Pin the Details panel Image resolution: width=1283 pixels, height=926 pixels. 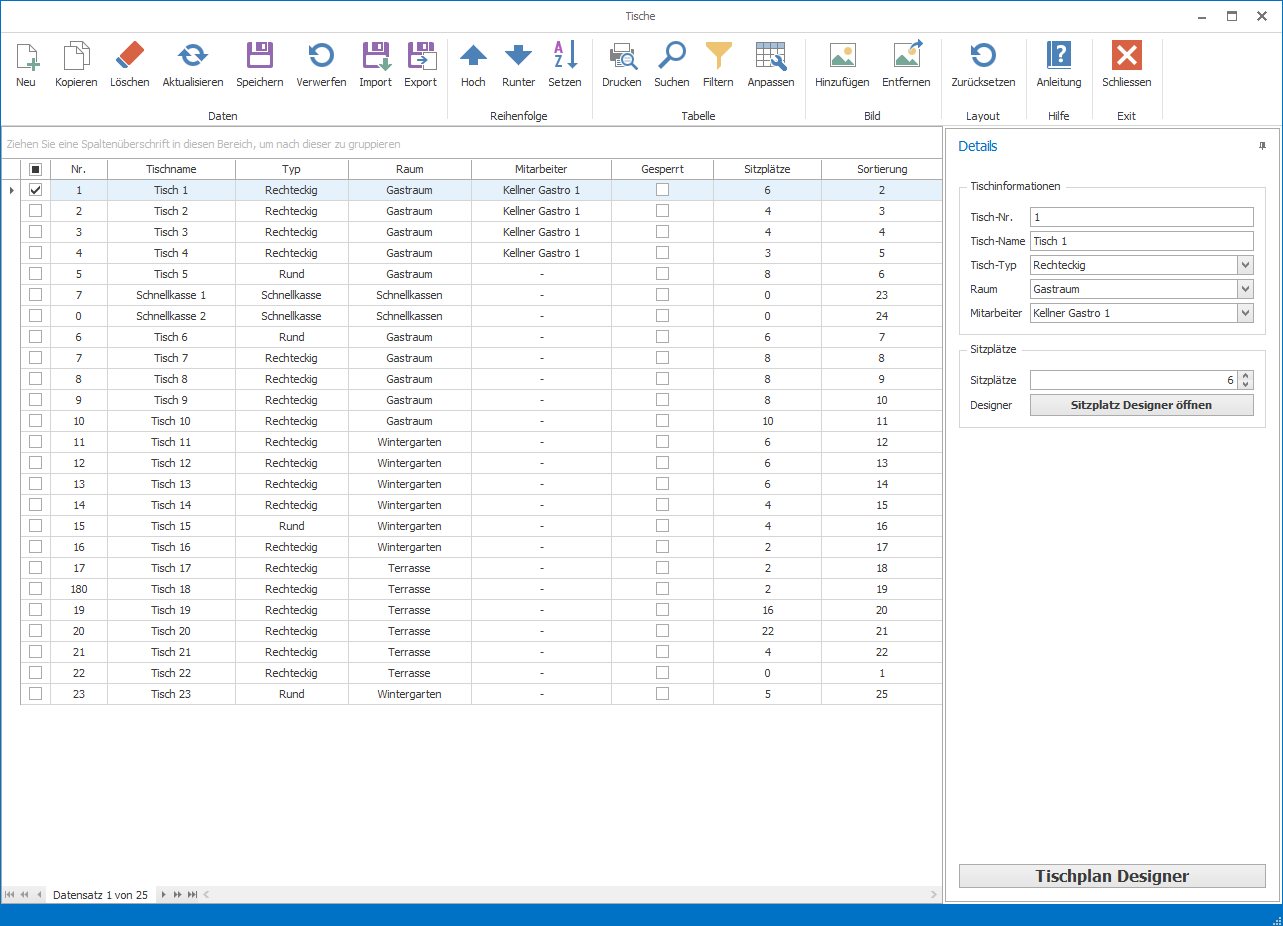(x=1262, y=146)
